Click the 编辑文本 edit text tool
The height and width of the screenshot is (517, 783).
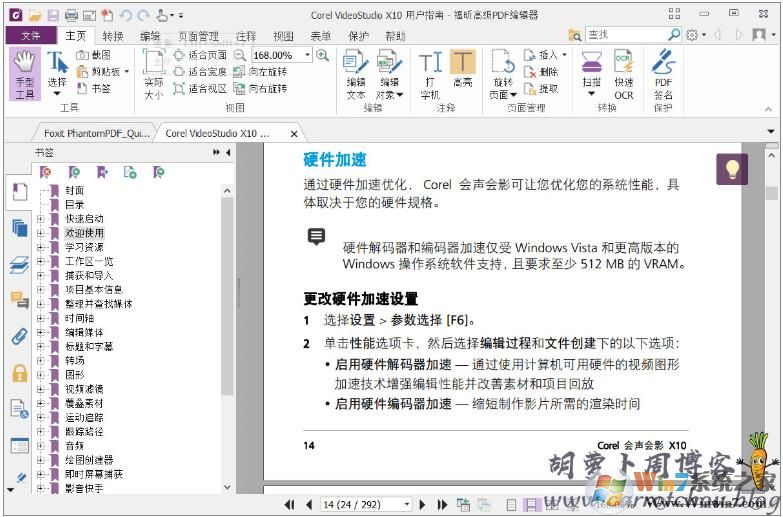click(x=355, y=75)
